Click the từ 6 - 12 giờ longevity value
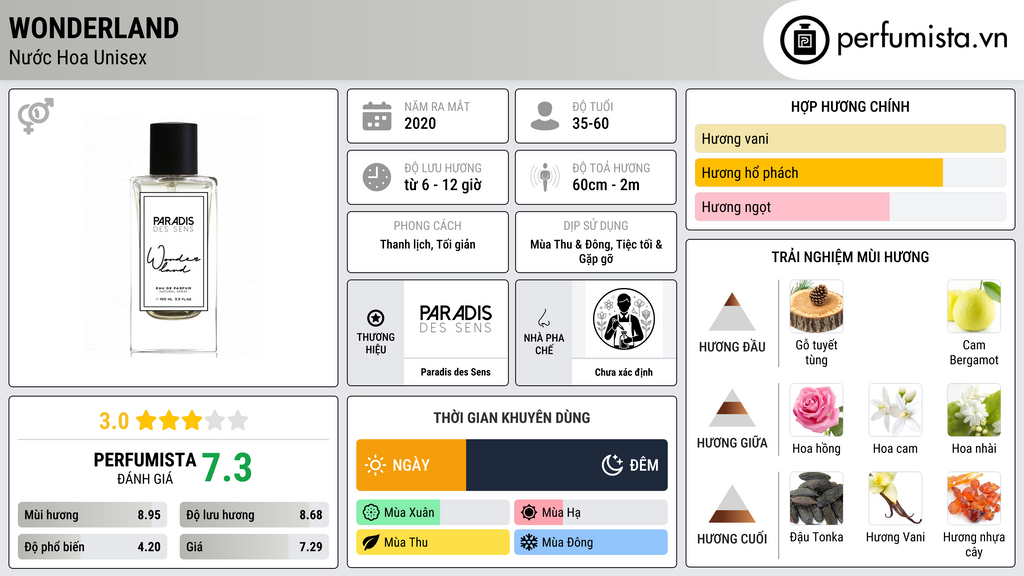Viewport: 1024px width, 576px height. (443, 185)
